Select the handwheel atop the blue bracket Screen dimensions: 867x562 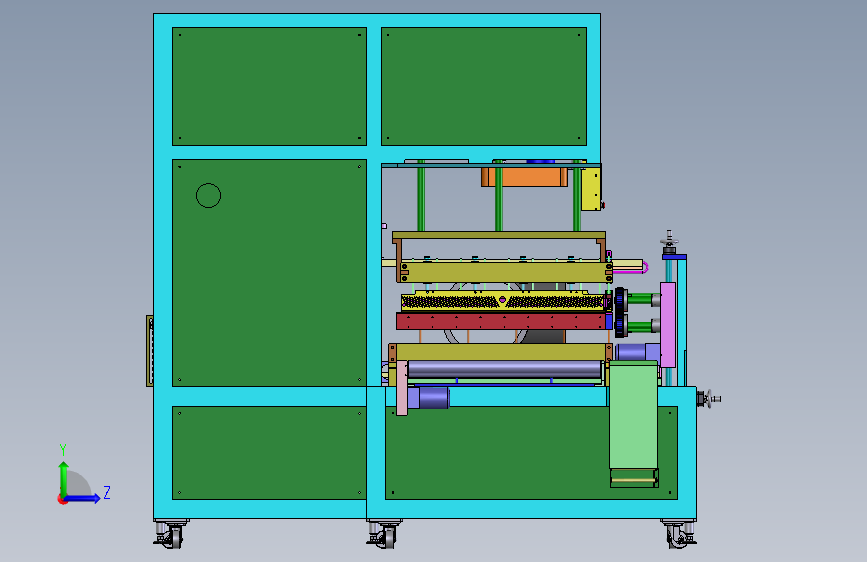669,242
